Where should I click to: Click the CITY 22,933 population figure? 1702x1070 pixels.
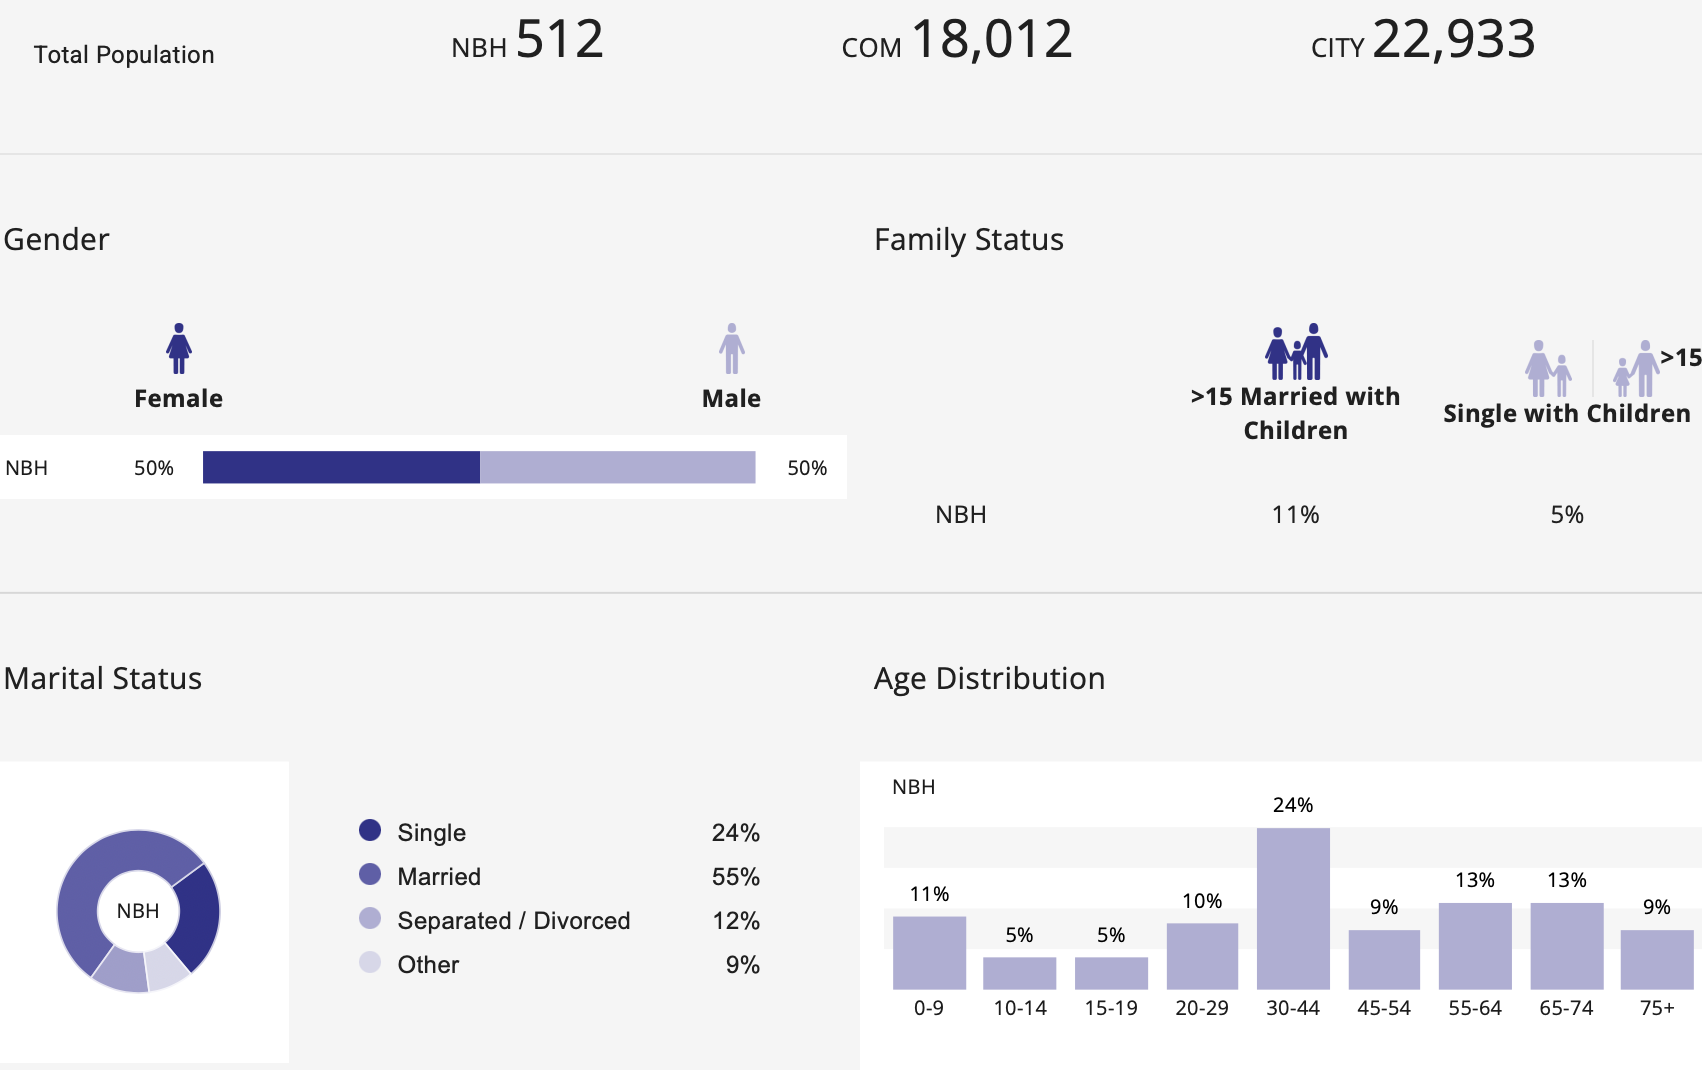click(1423, 40)
